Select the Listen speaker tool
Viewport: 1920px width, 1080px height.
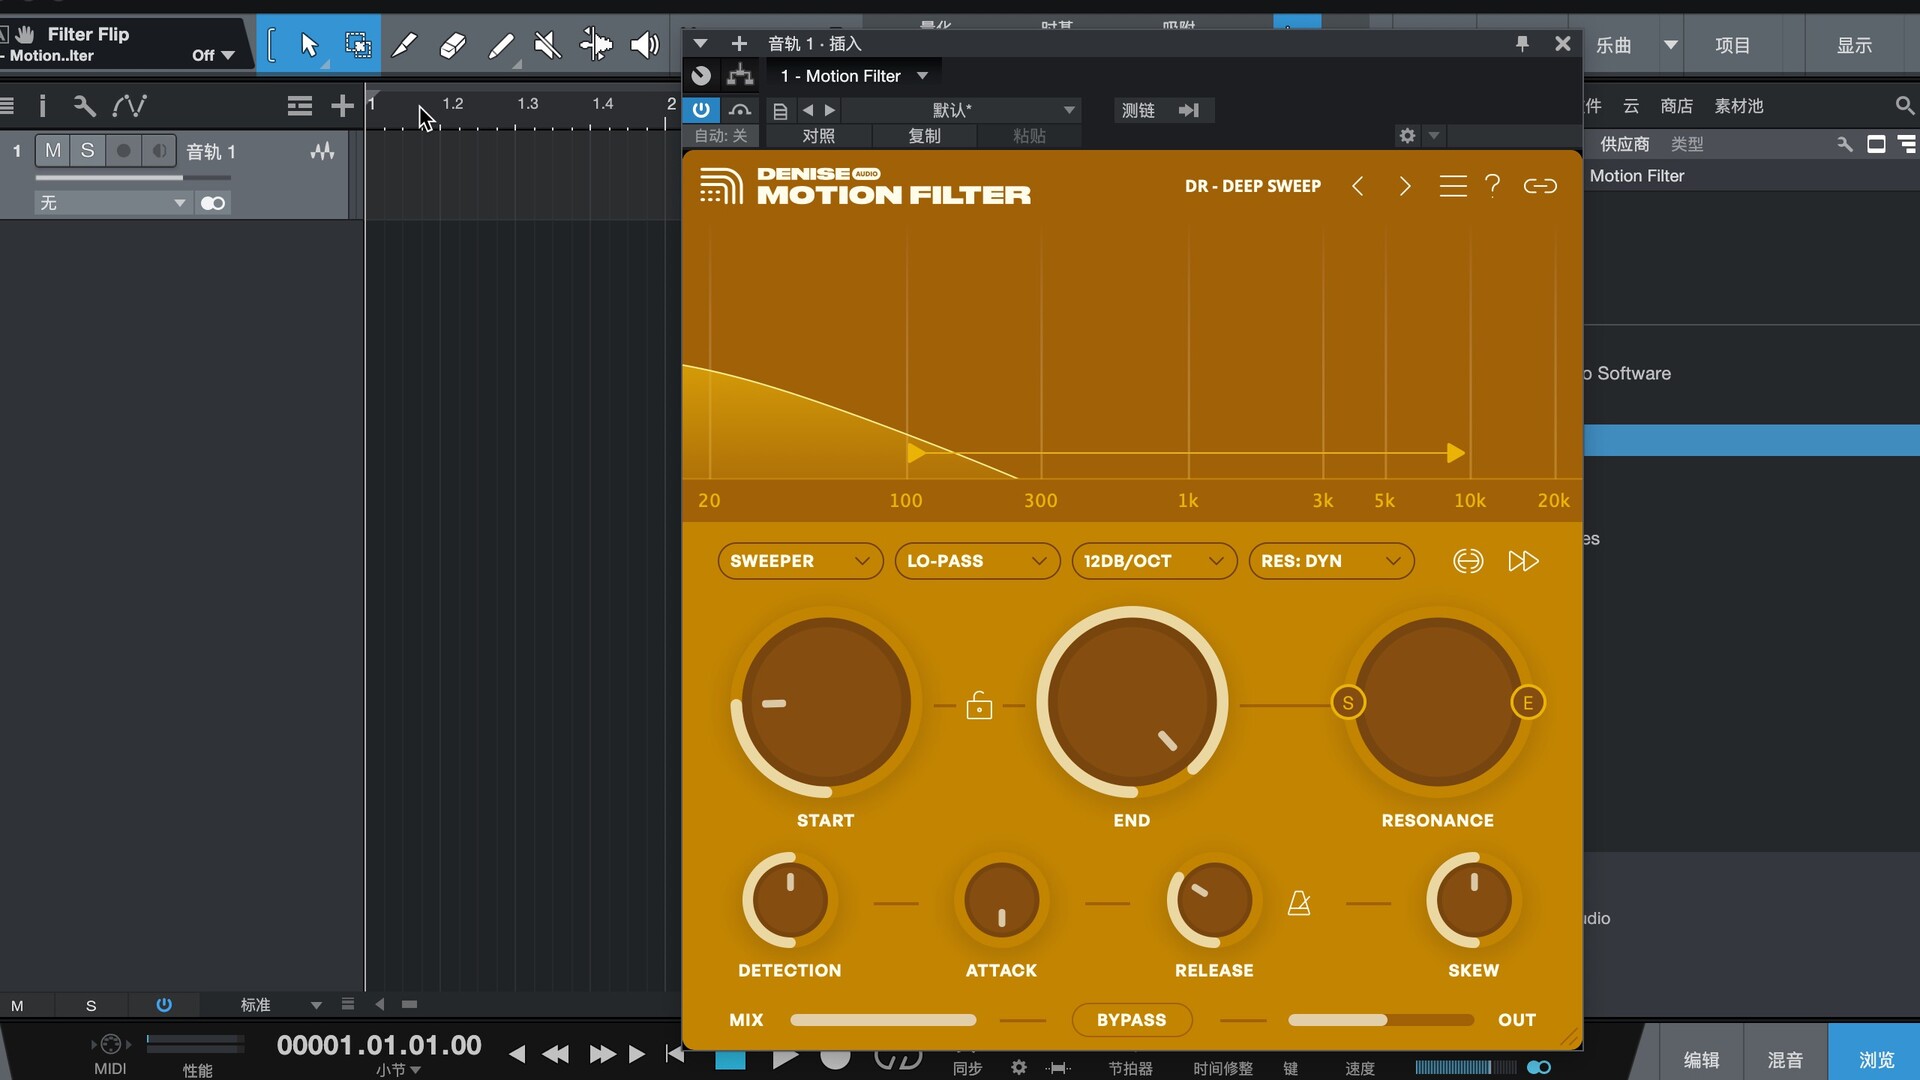[x=645, y=45]
